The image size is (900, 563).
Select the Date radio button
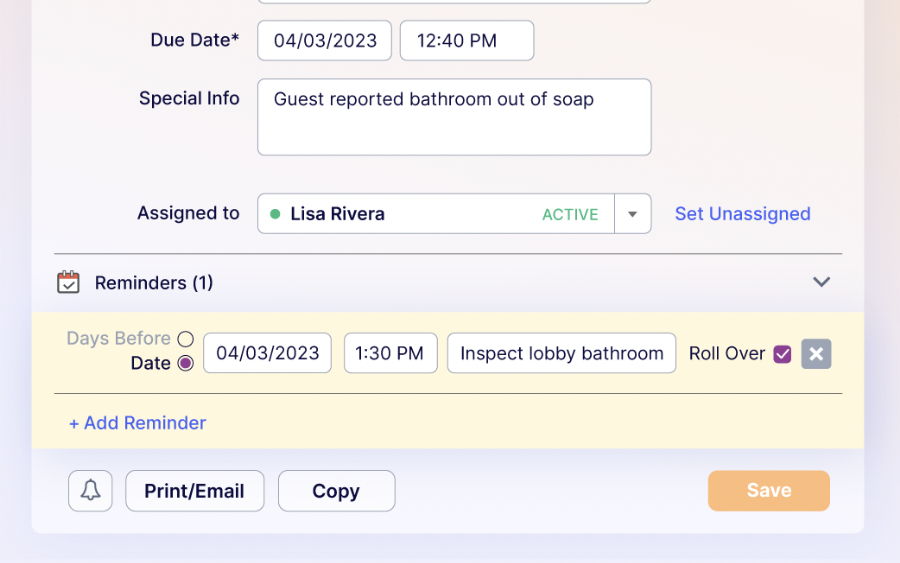(x=185, y=364)
